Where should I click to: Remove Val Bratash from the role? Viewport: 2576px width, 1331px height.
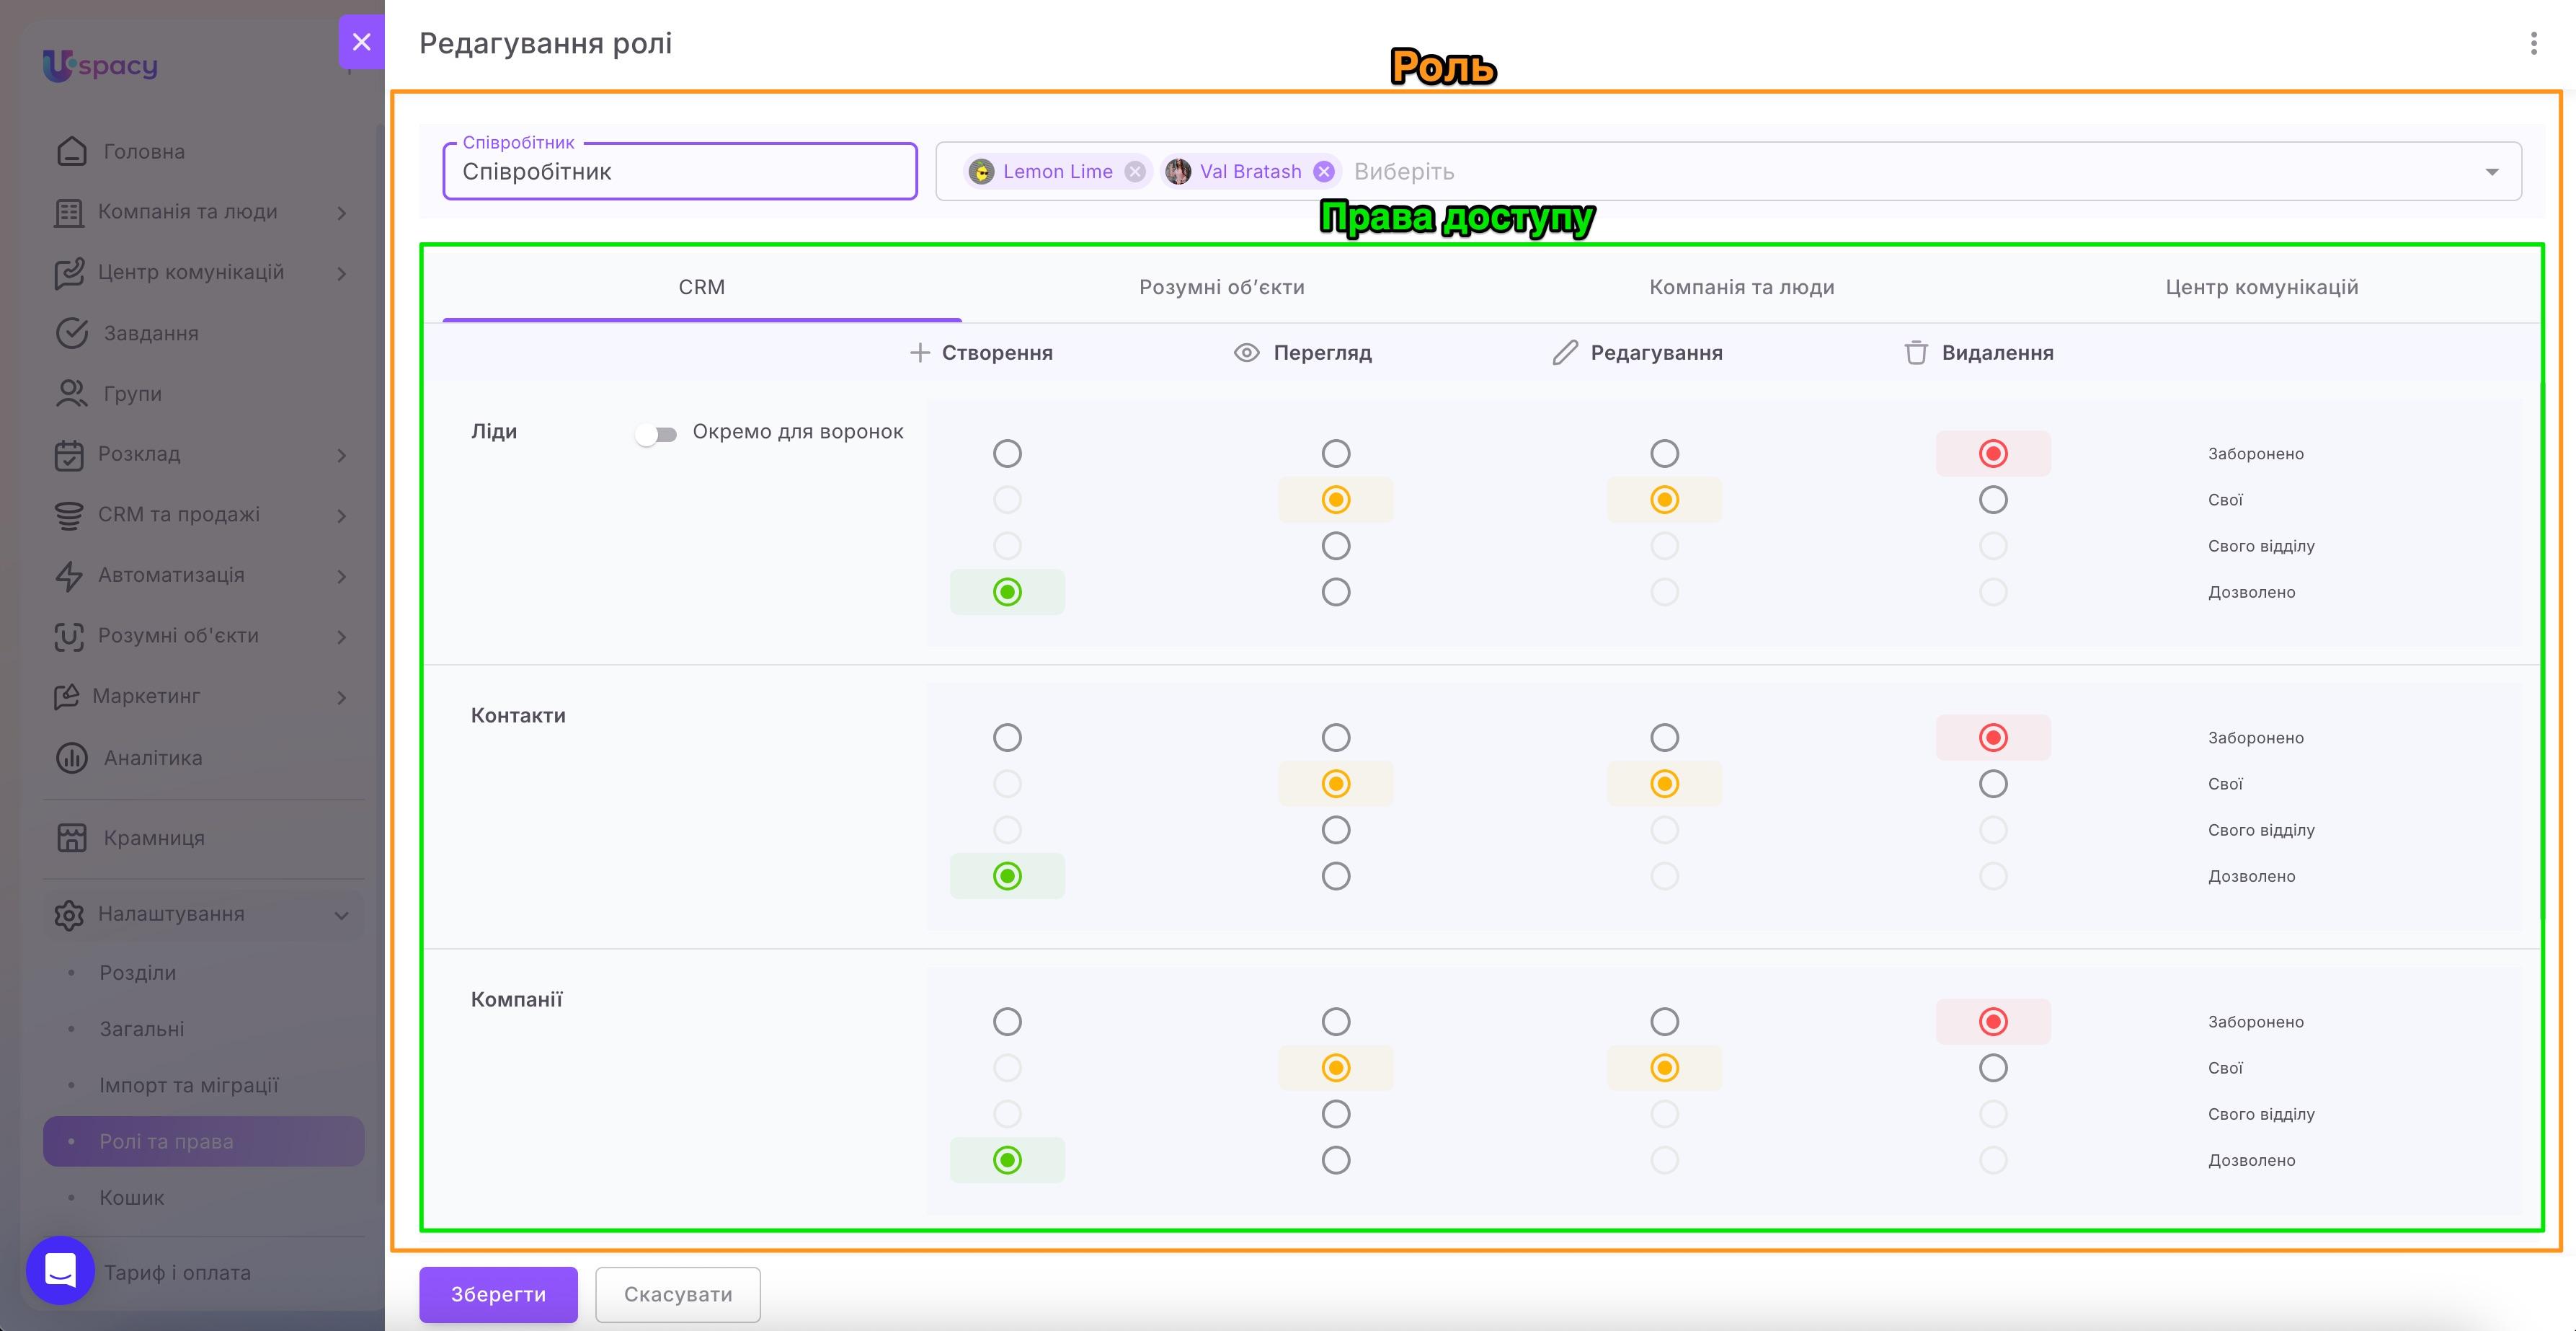1323,172
